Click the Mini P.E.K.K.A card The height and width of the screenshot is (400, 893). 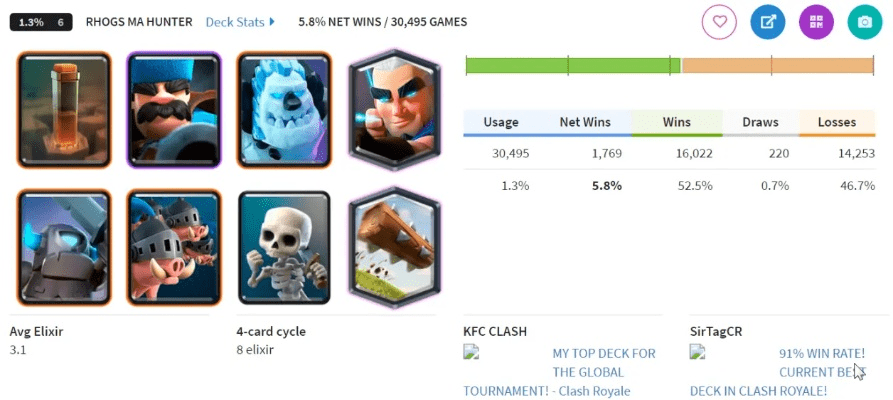64,247
